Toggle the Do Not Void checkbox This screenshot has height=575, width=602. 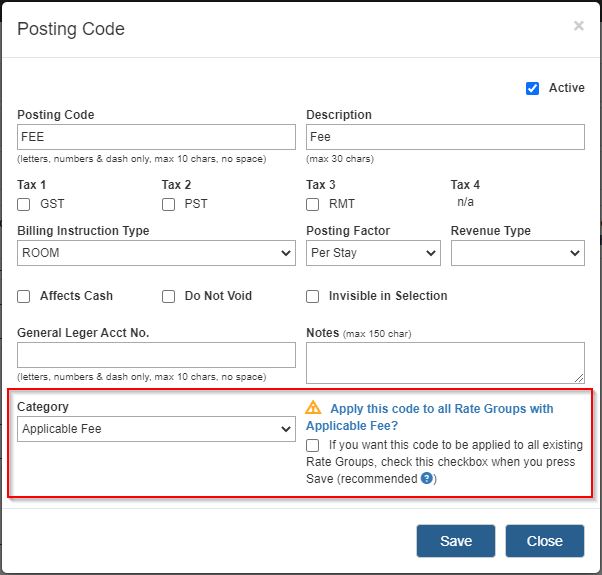click(168, 296)
